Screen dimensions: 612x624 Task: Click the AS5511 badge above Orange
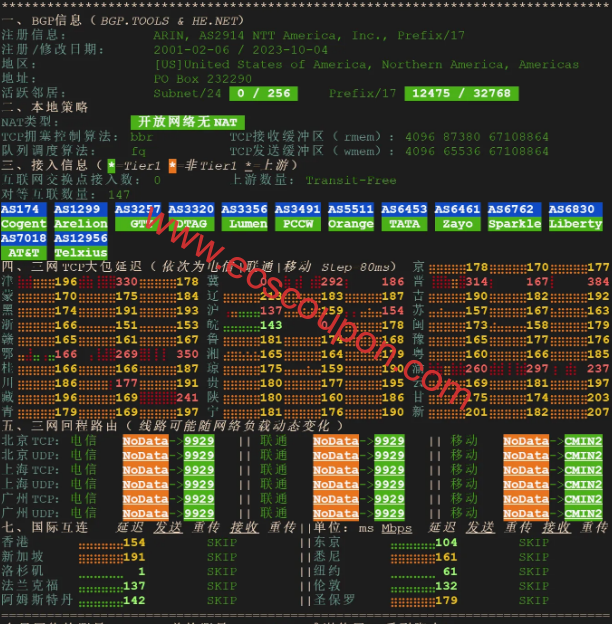(x=351, y=209)
